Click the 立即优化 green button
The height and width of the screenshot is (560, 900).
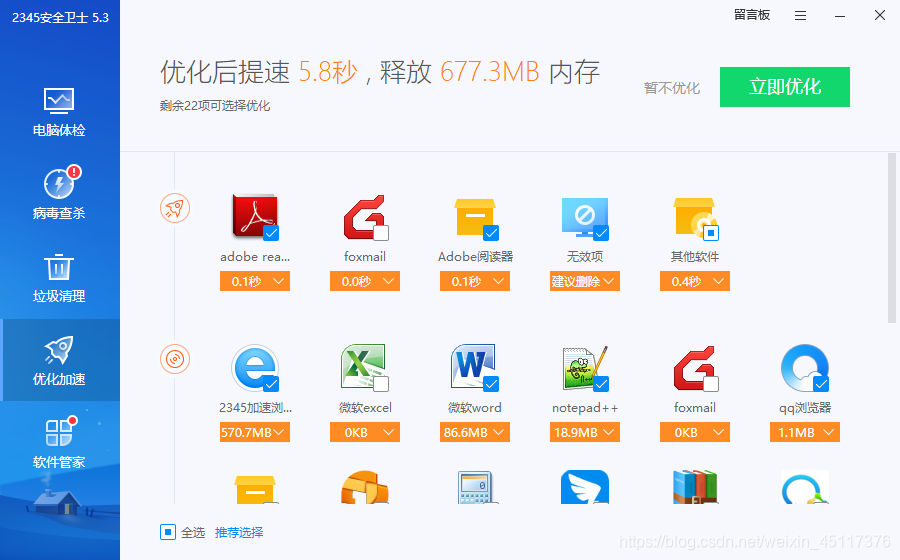click(x=785, y=87)
